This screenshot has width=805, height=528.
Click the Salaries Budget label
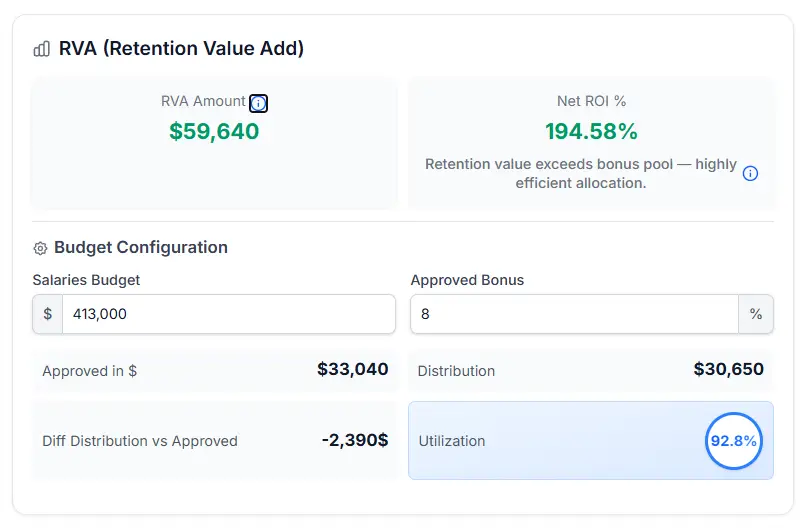point(86,280)
